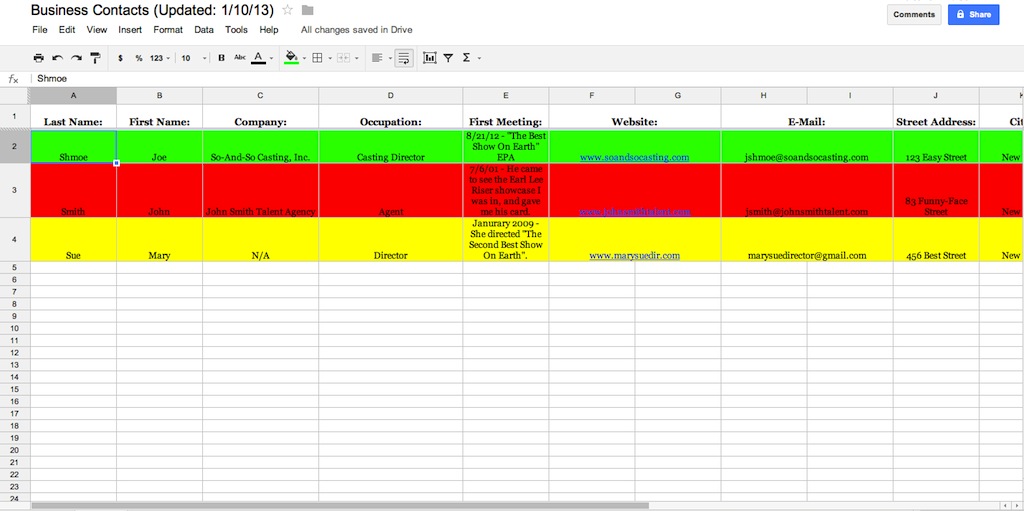Expand the 123 number formats dropdown
Viewport: 1024px width, 511px height.
coord(160,58)
